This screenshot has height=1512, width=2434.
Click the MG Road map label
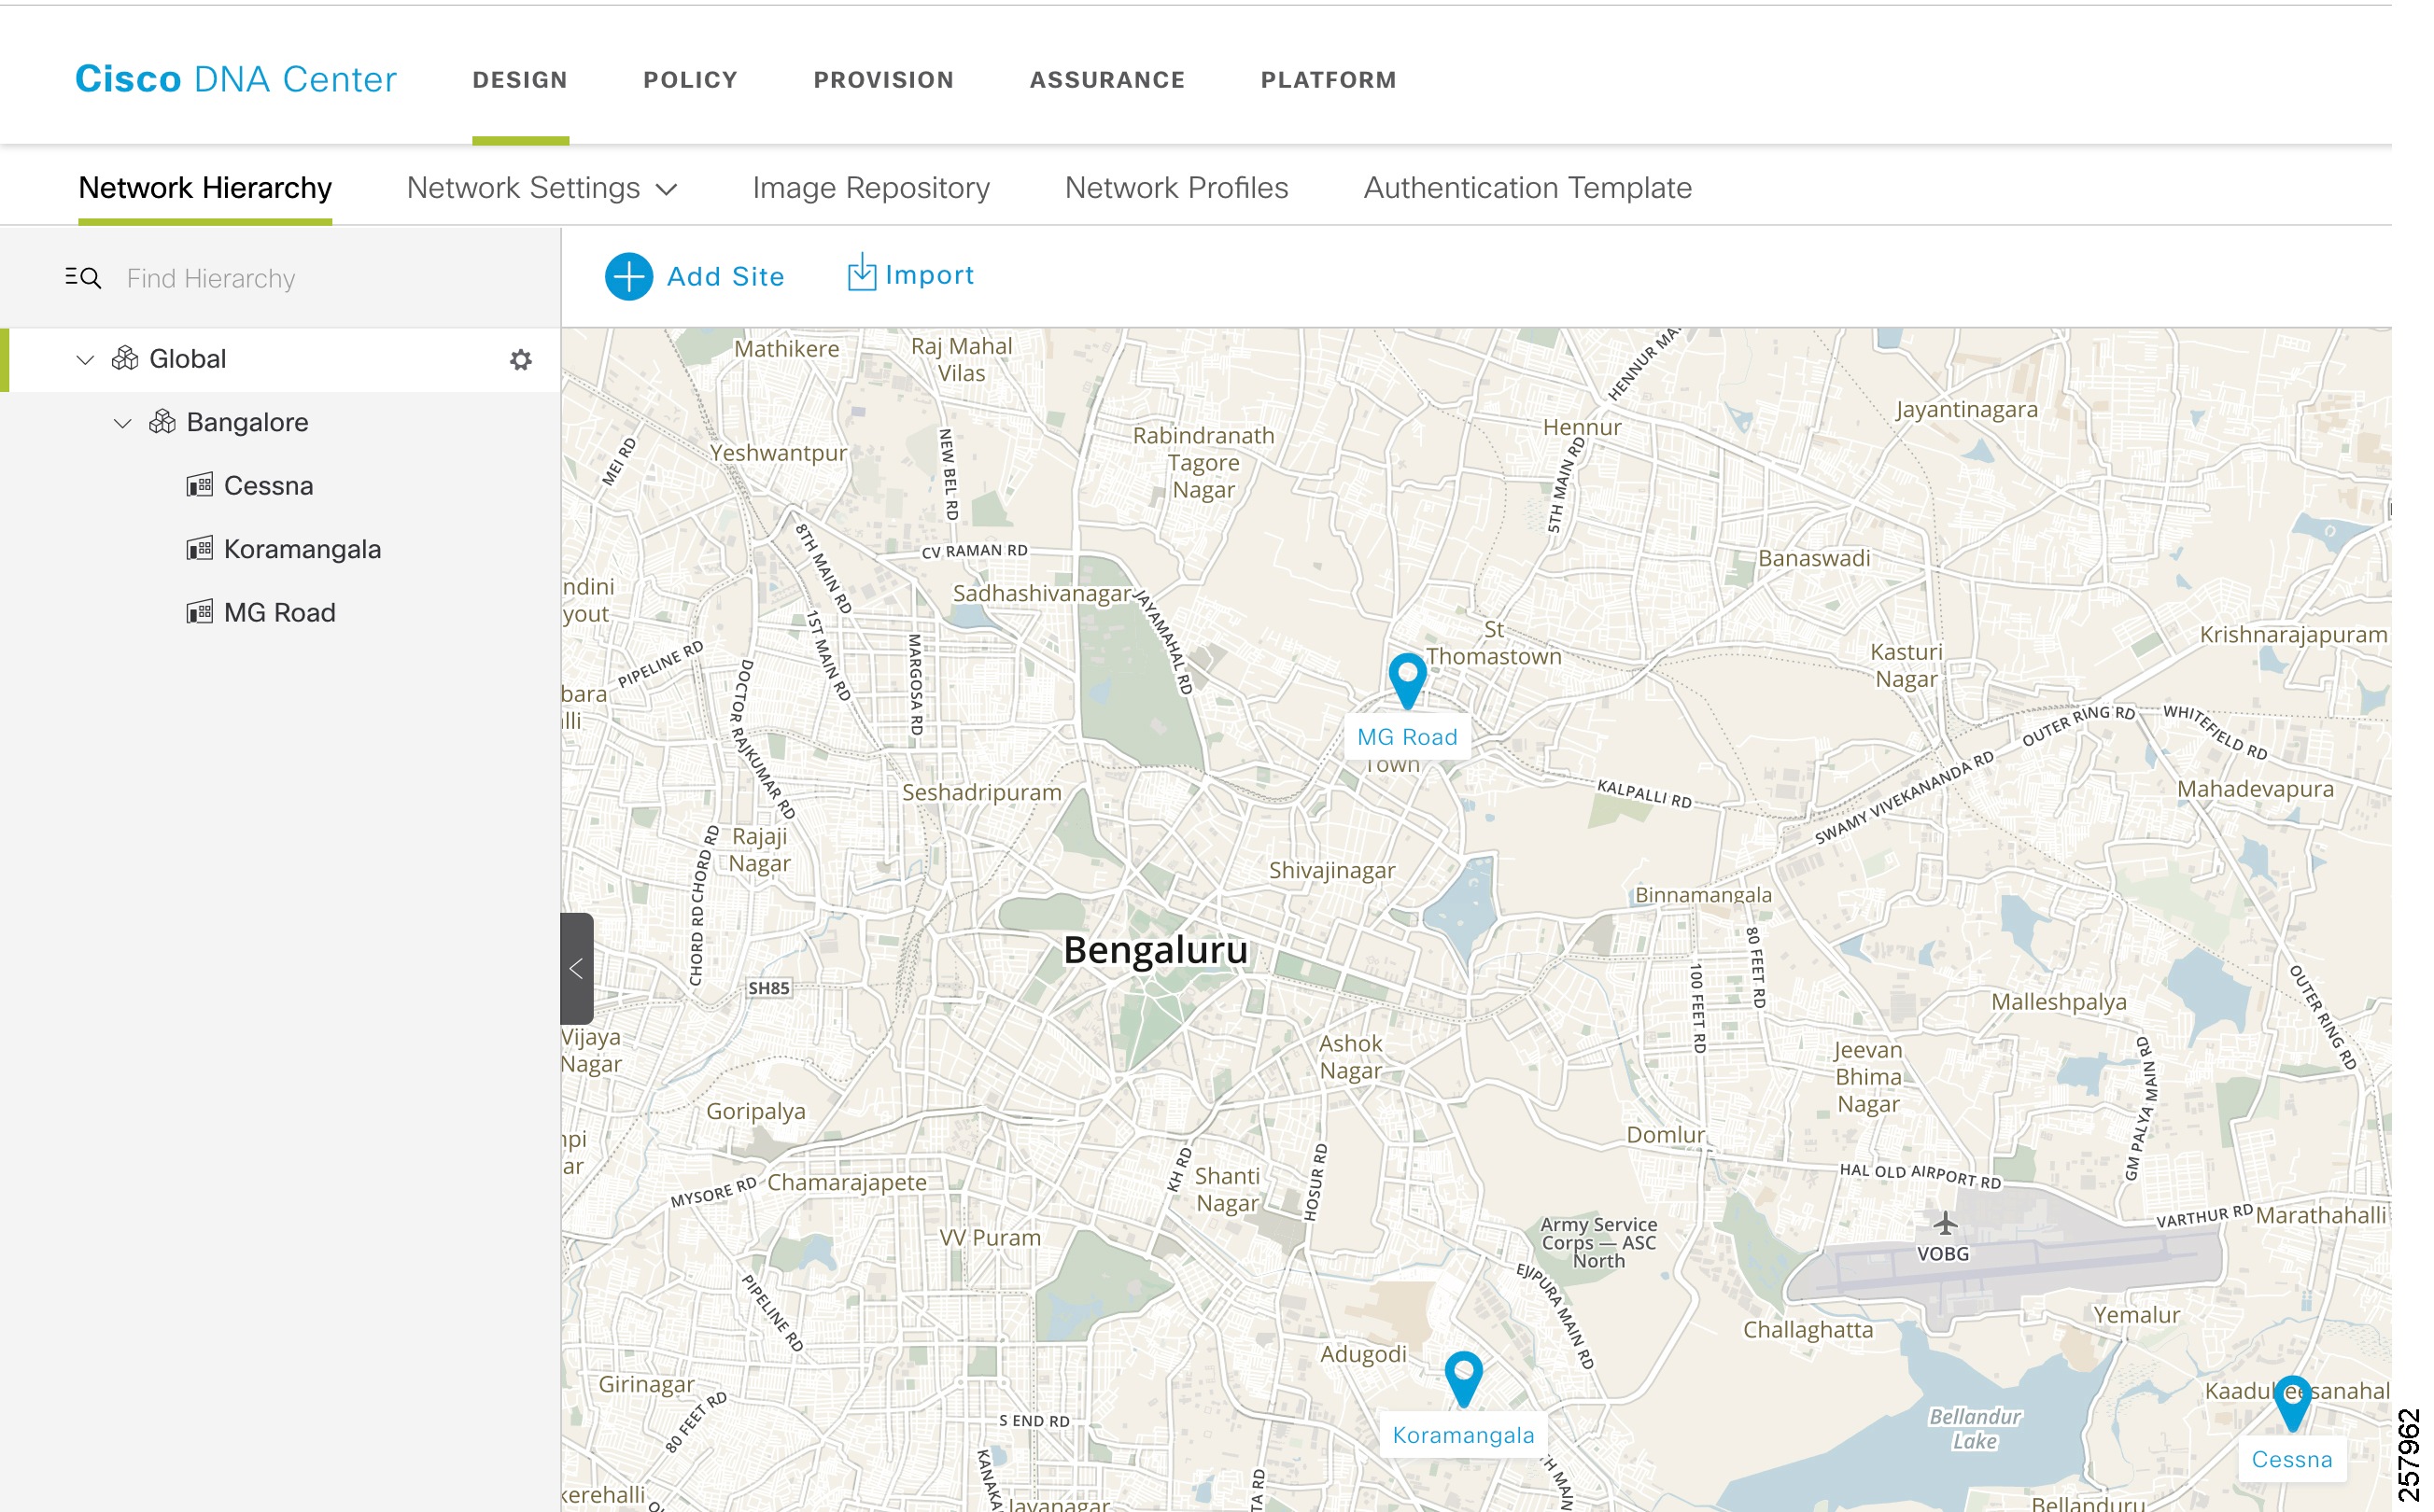tap(1407, 737)
